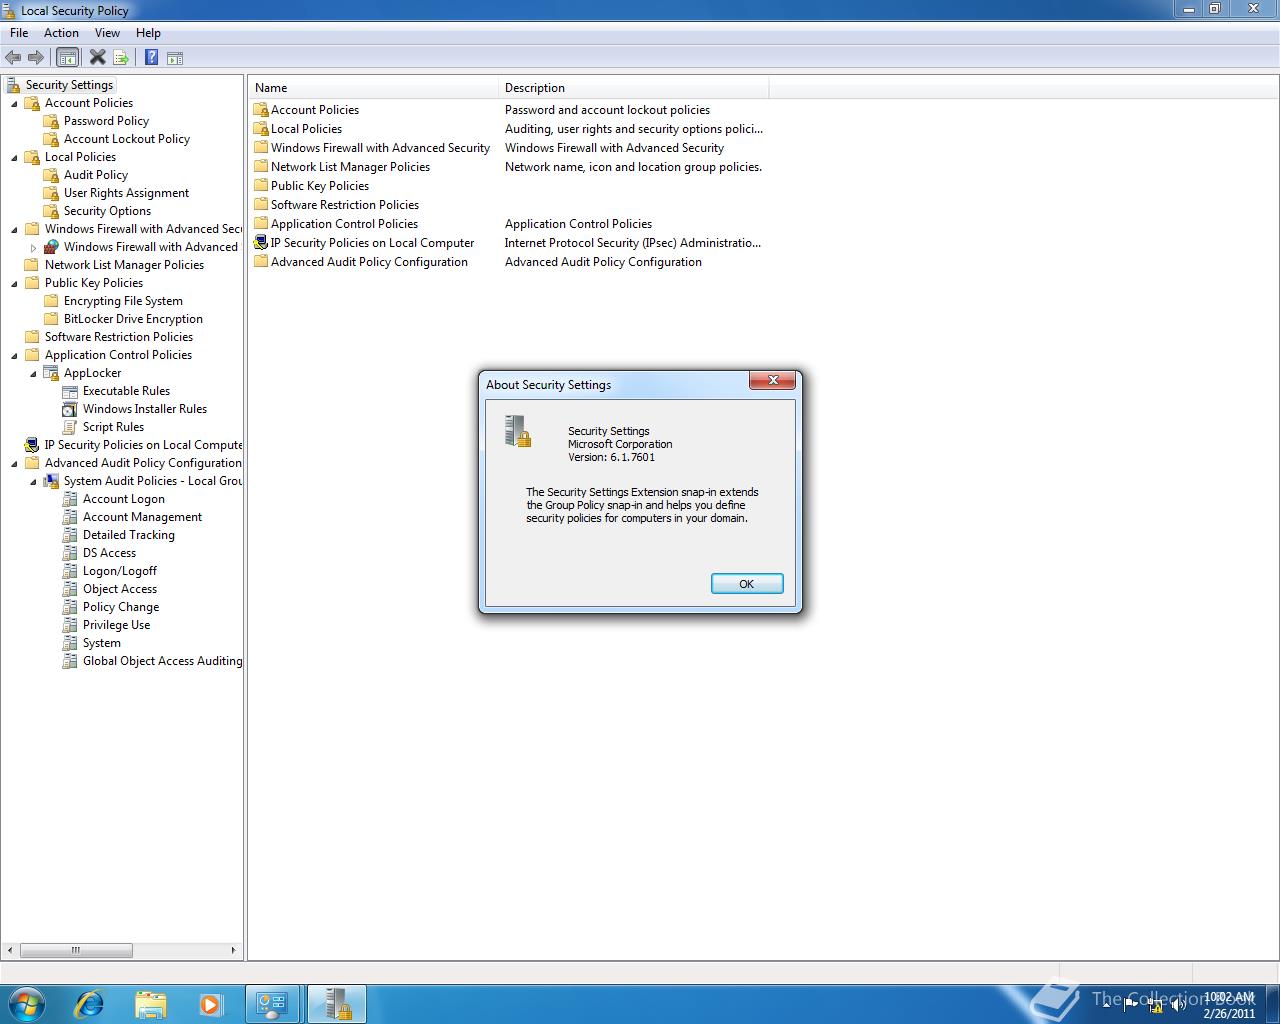This screenshot has height=1024, width=1280.
Task: Select Account Logon audit category icon
Action: (70, 499)
